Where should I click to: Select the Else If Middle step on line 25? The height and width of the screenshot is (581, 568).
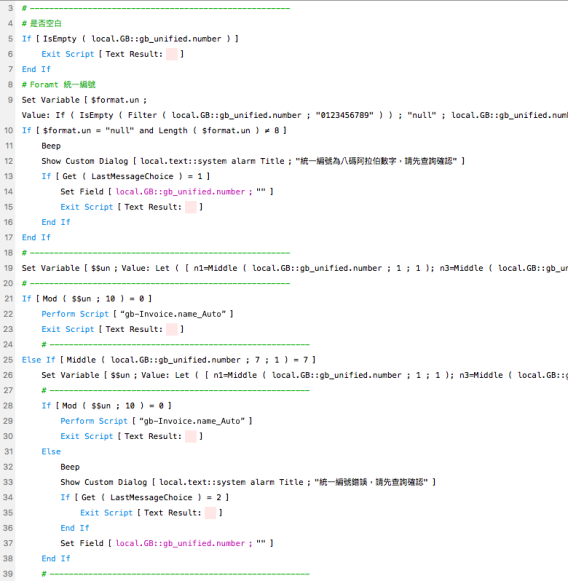point(169,360)
